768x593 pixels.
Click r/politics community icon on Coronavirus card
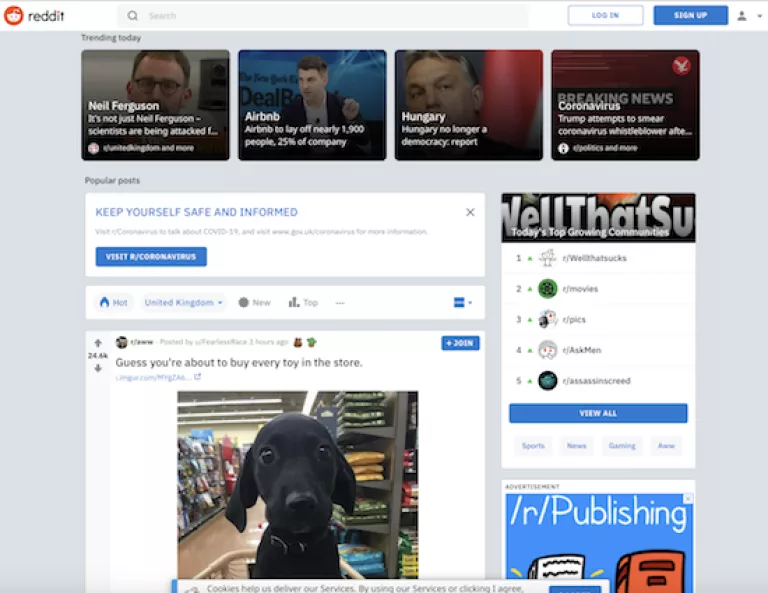(563, 148)
